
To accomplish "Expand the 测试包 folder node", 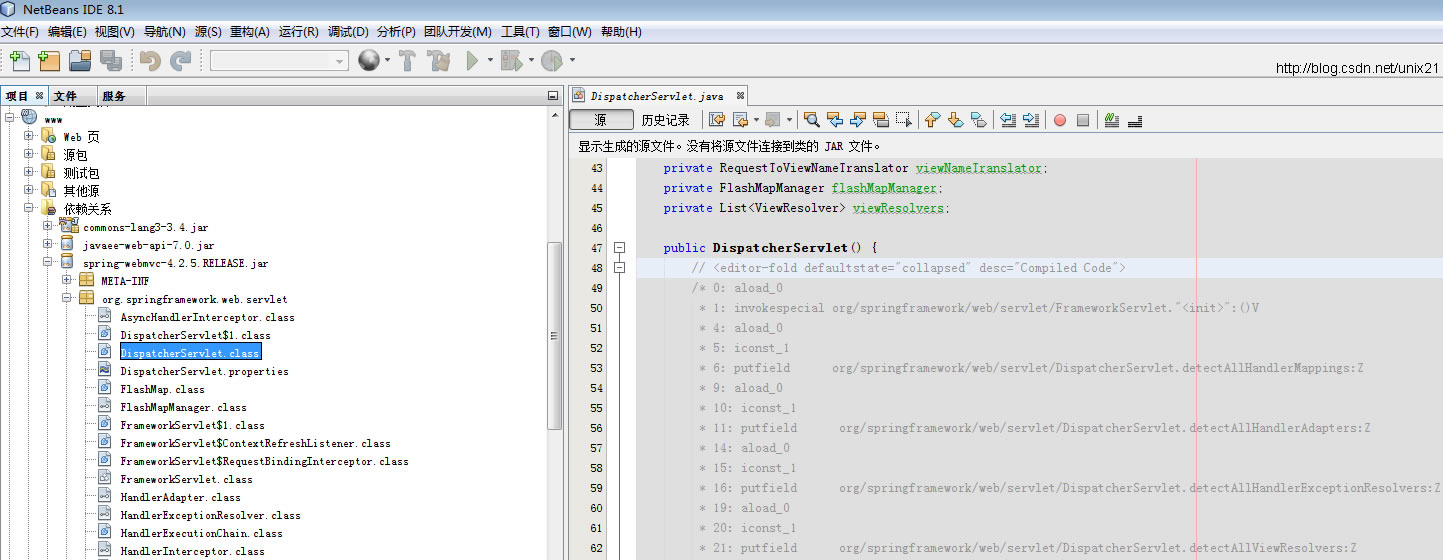I will tap(30, 172).
